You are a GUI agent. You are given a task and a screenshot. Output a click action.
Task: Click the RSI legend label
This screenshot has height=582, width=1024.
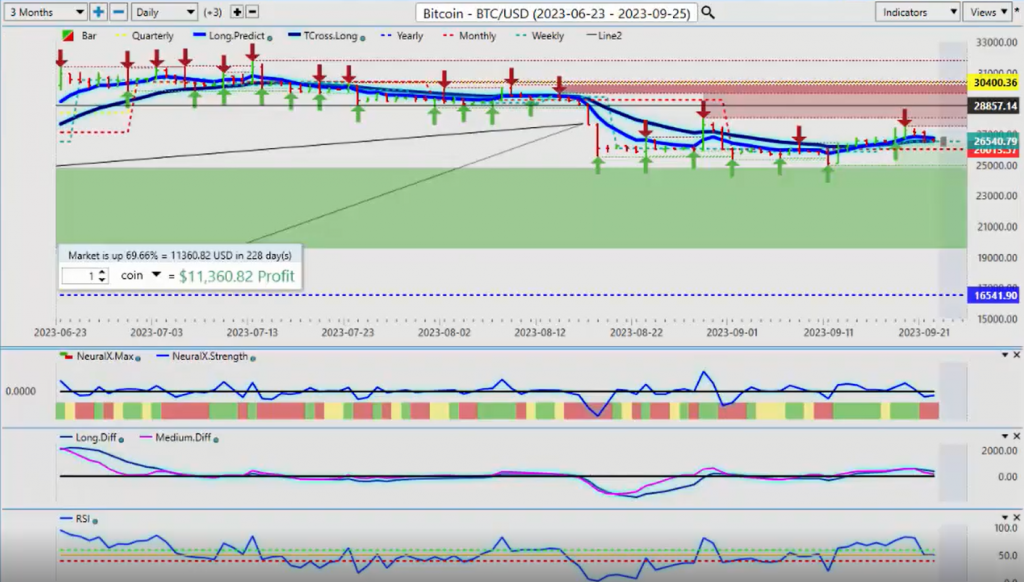coord(83,519)
